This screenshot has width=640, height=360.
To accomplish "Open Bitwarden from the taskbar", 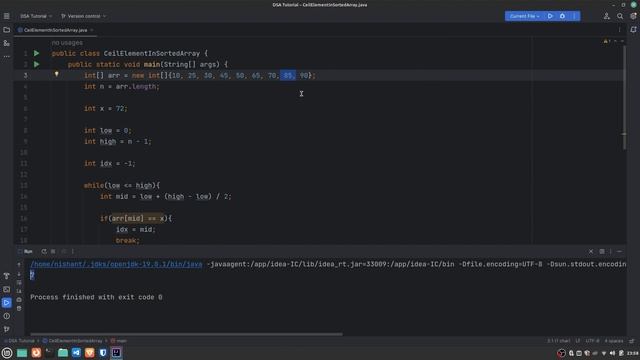I will coord(103,353).
